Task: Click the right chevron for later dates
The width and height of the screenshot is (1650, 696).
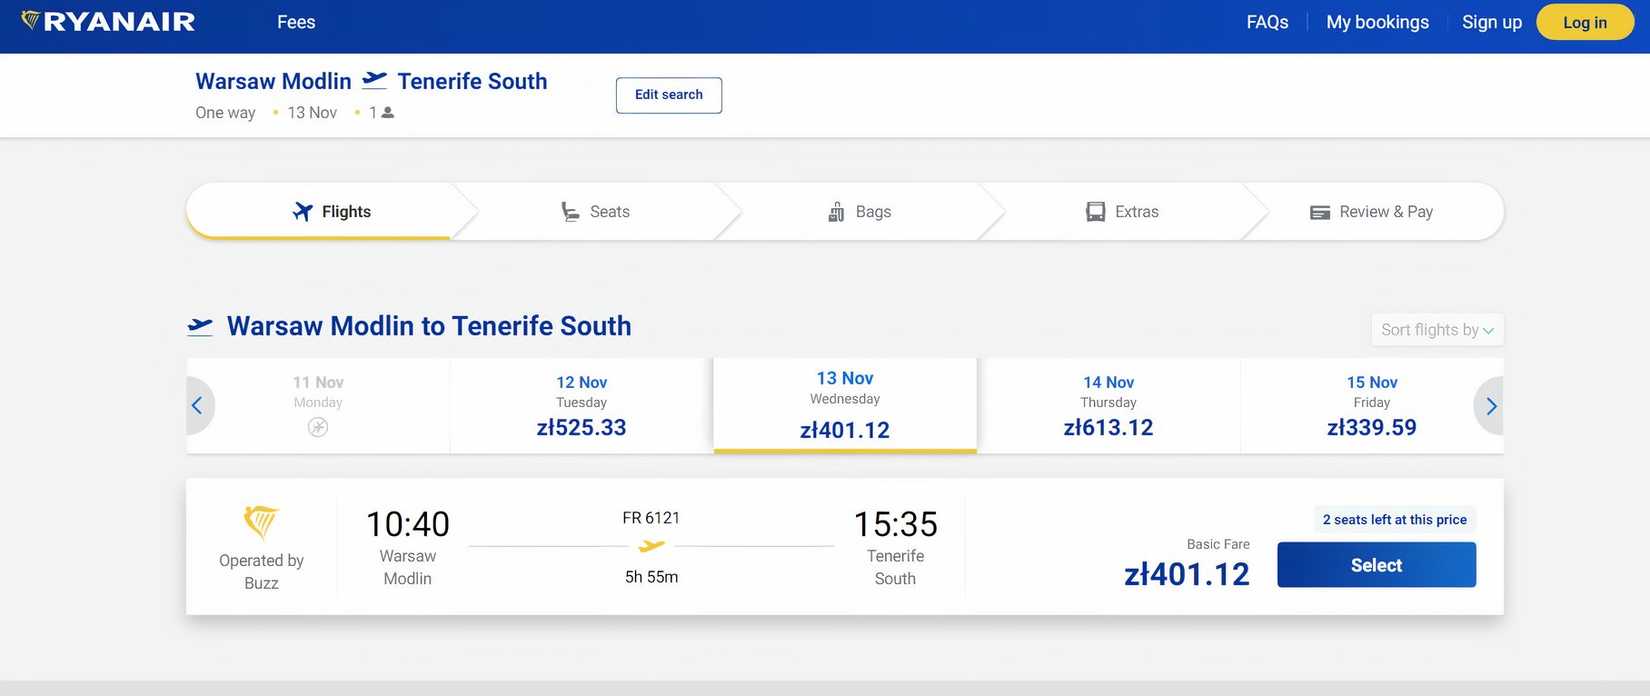Action: pos(1490,405)
